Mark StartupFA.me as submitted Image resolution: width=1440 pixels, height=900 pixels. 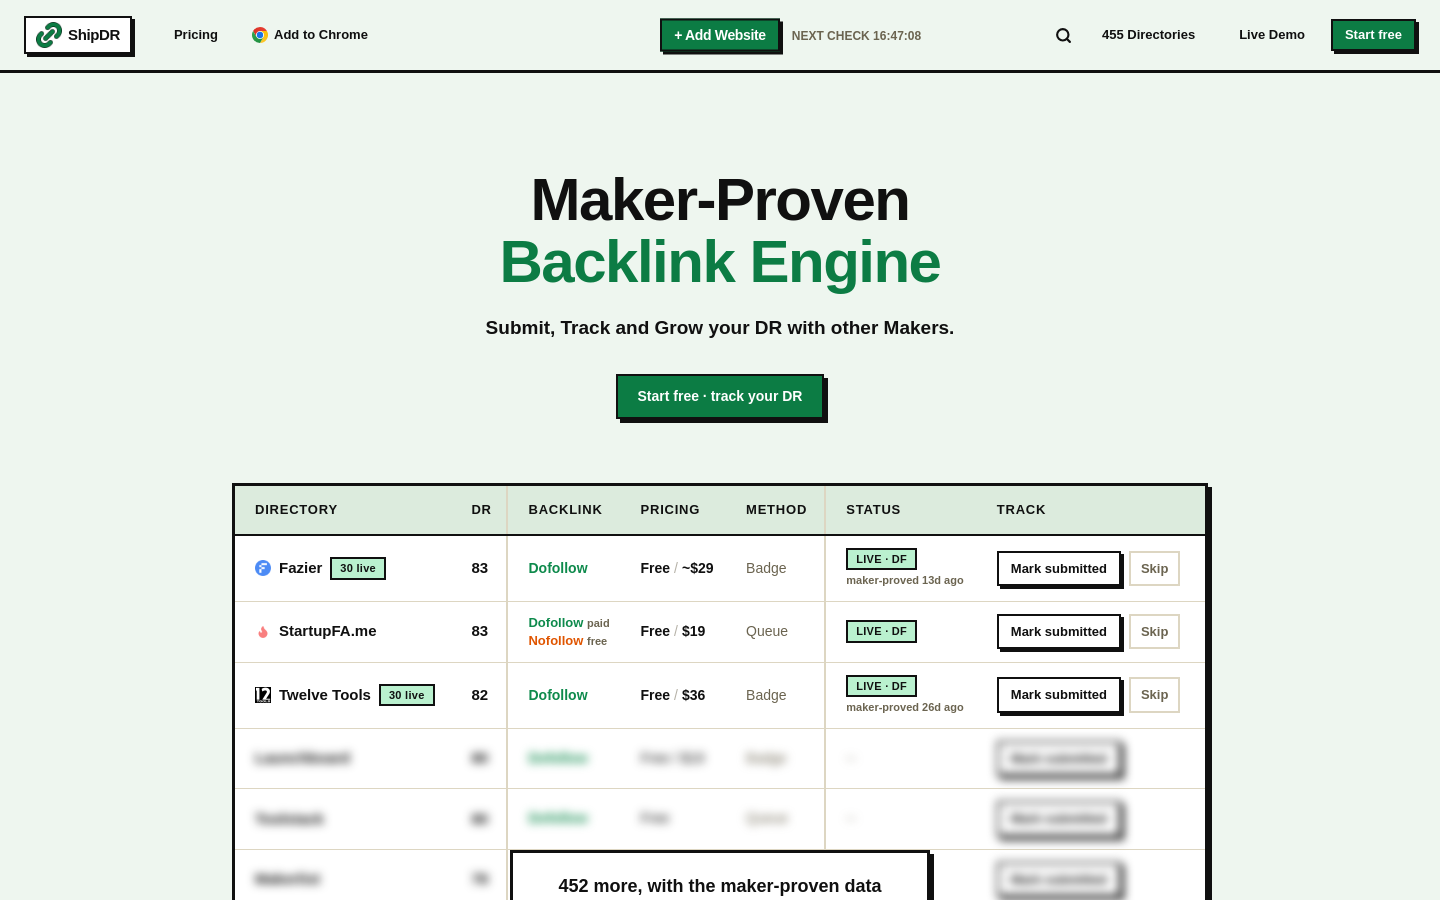[1059, 631]
